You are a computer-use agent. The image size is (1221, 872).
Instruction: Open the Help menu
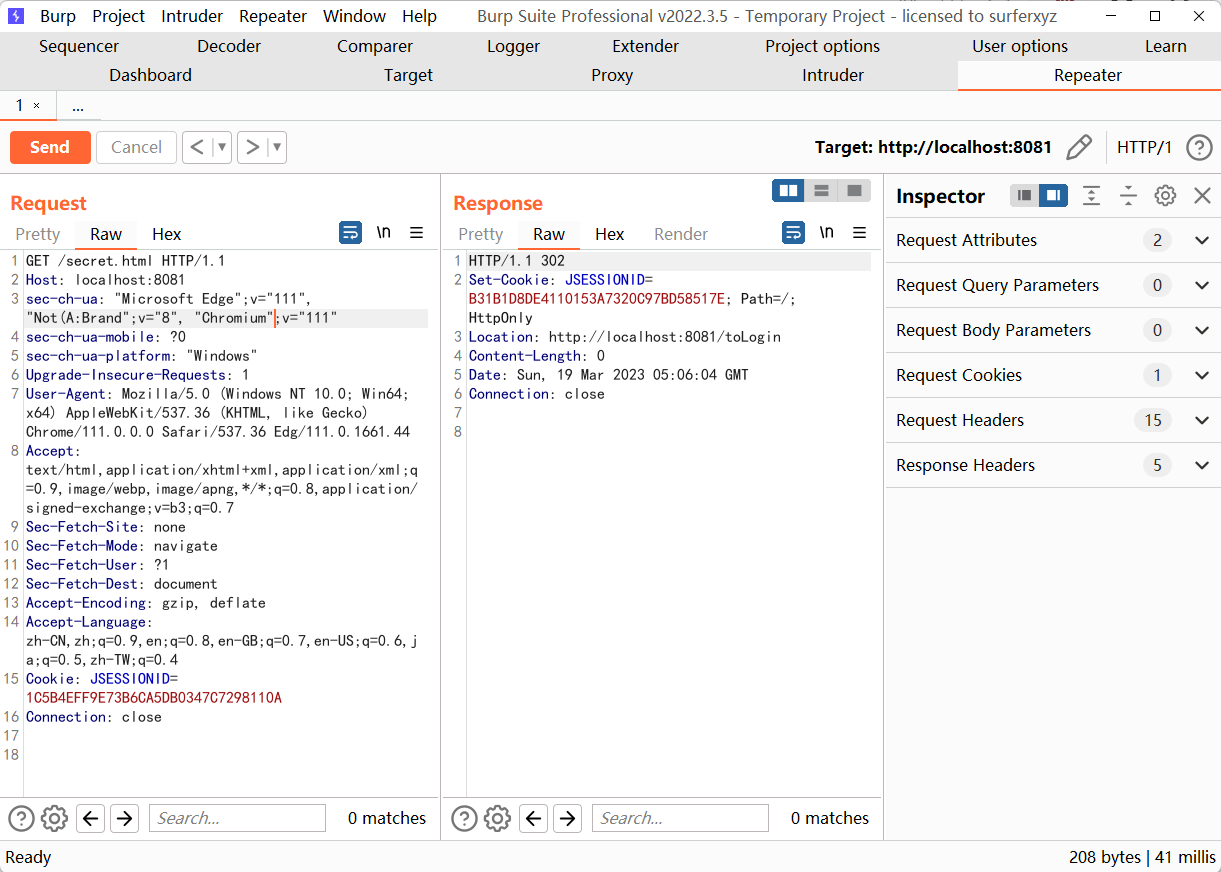419,16
